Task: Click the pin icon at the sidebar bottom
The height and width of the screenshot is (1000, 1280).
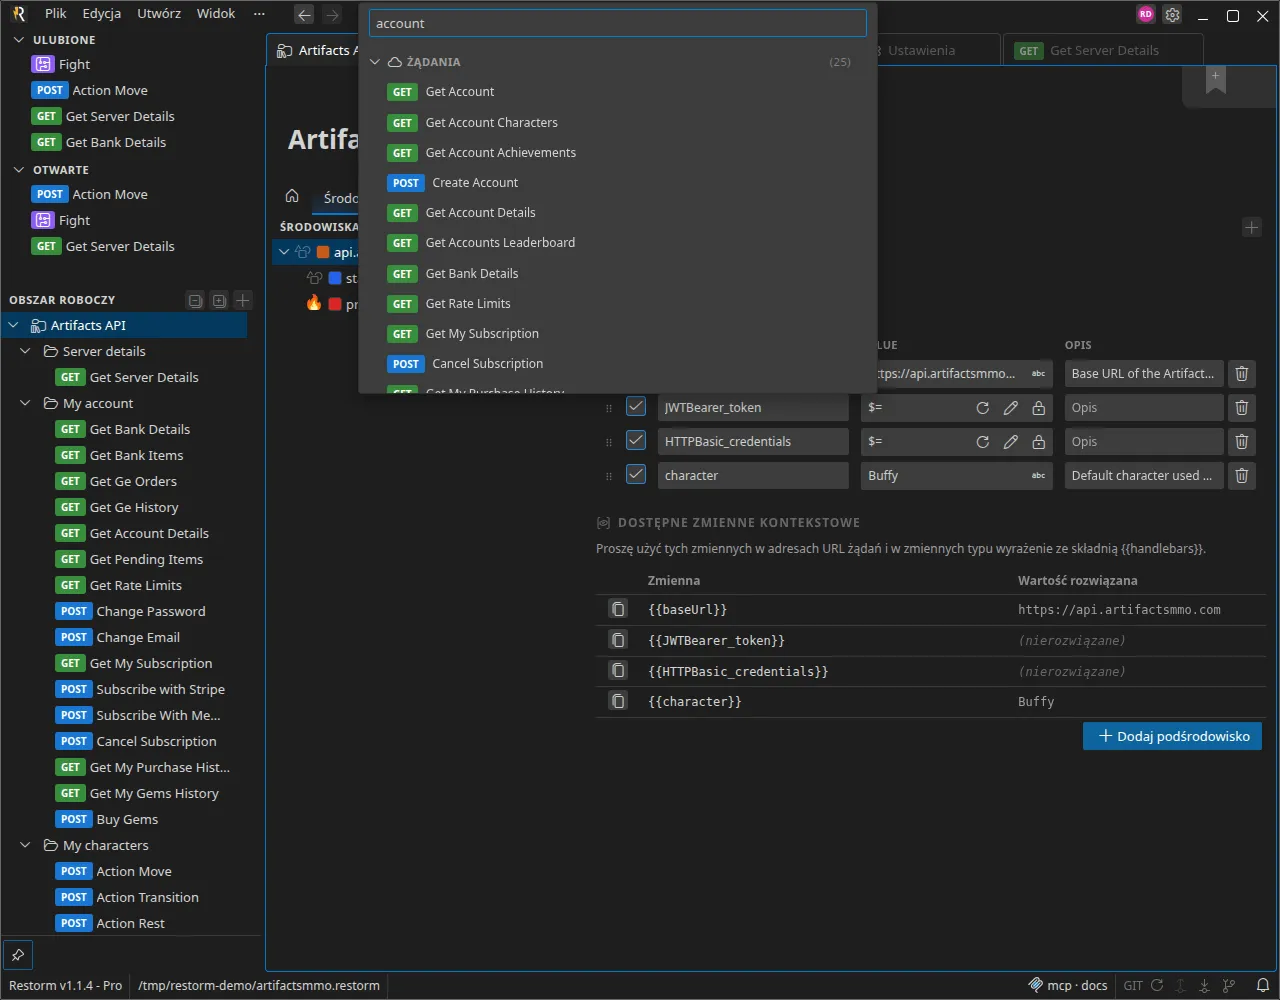Action: pos(18,955)
